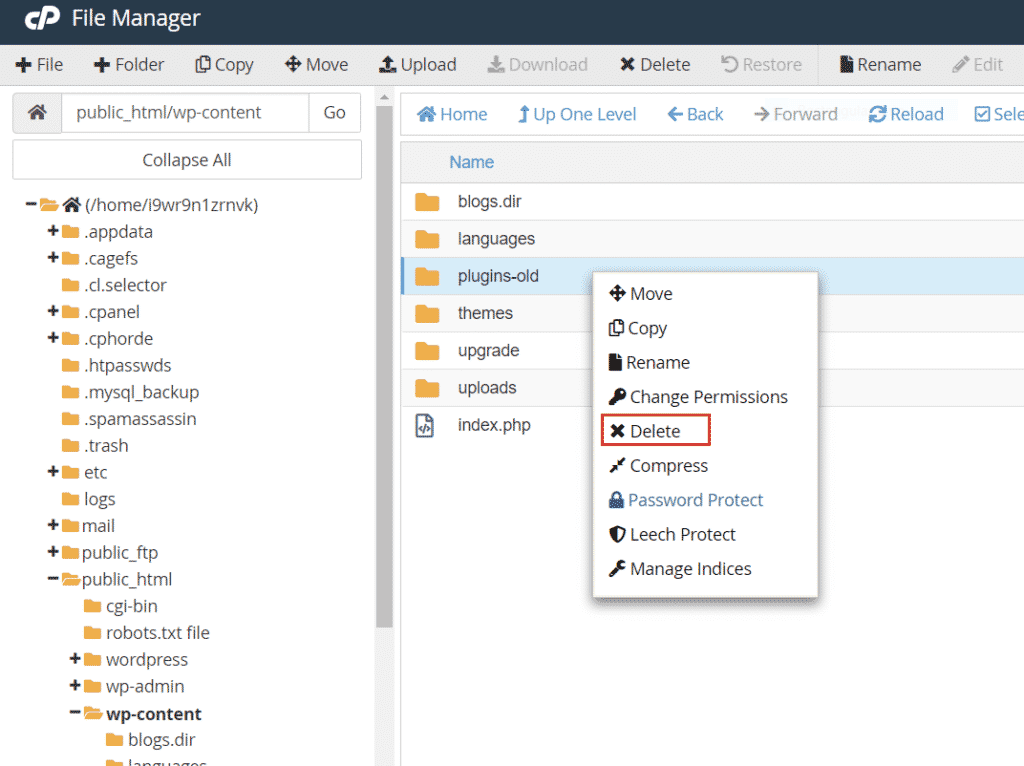Click the Back navigation link

point(695,114)
